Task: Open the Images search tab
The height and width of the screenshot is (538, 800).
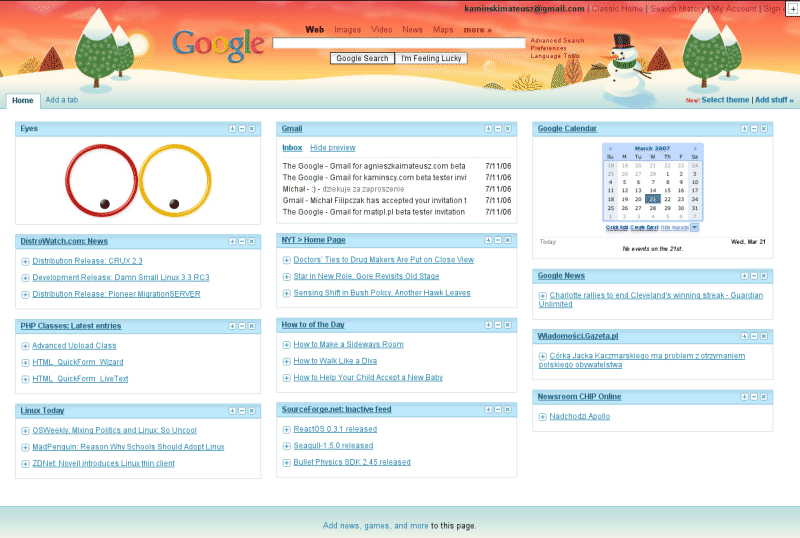Action: (347, 30)
